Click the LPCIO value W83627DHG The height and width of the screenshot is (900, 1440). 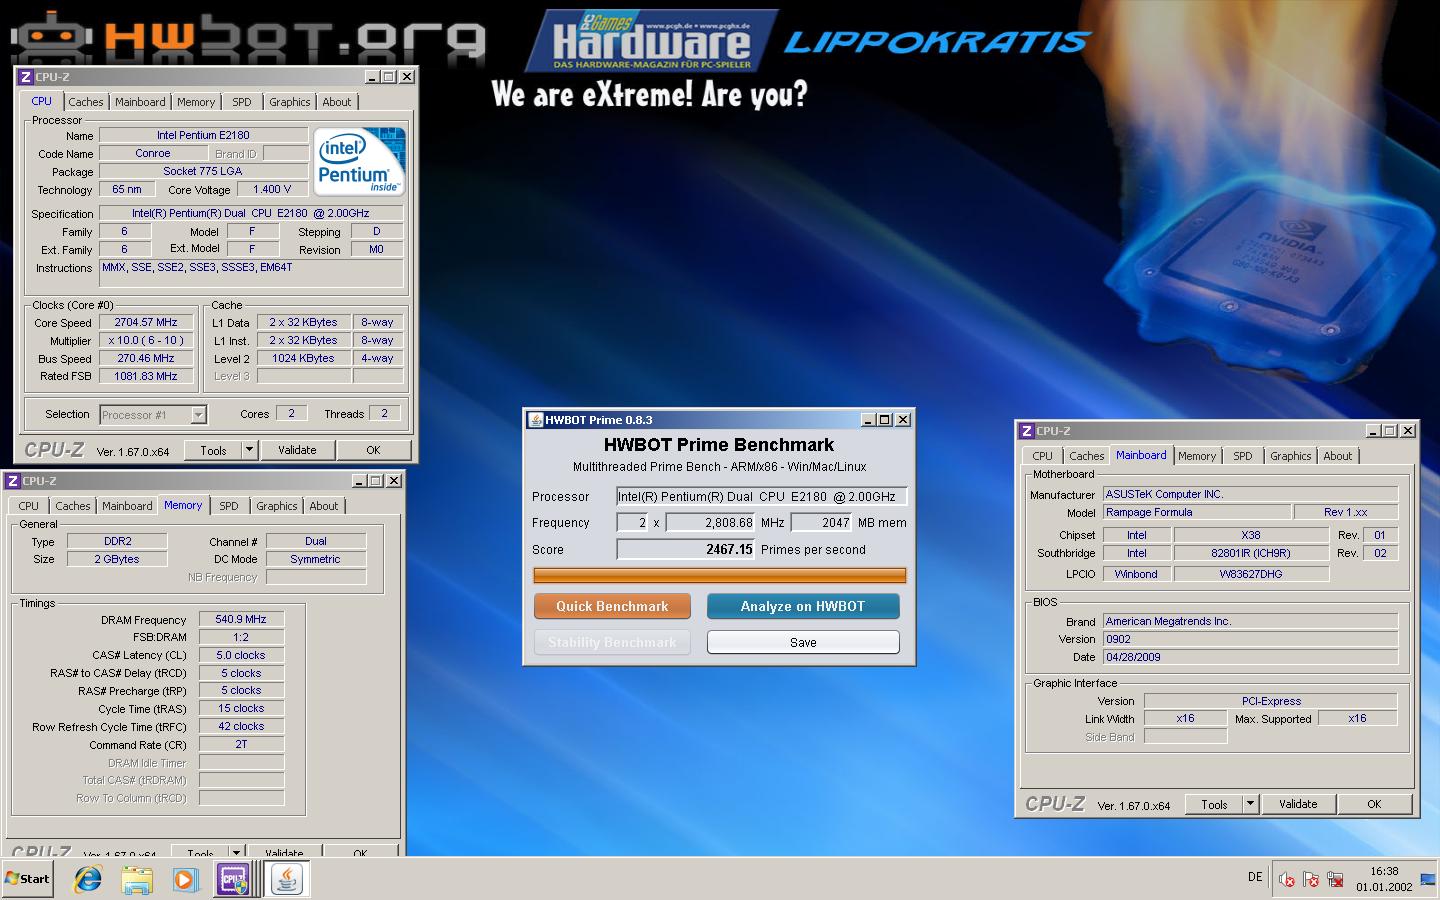pyautogui.click(x=1251, y=574)
